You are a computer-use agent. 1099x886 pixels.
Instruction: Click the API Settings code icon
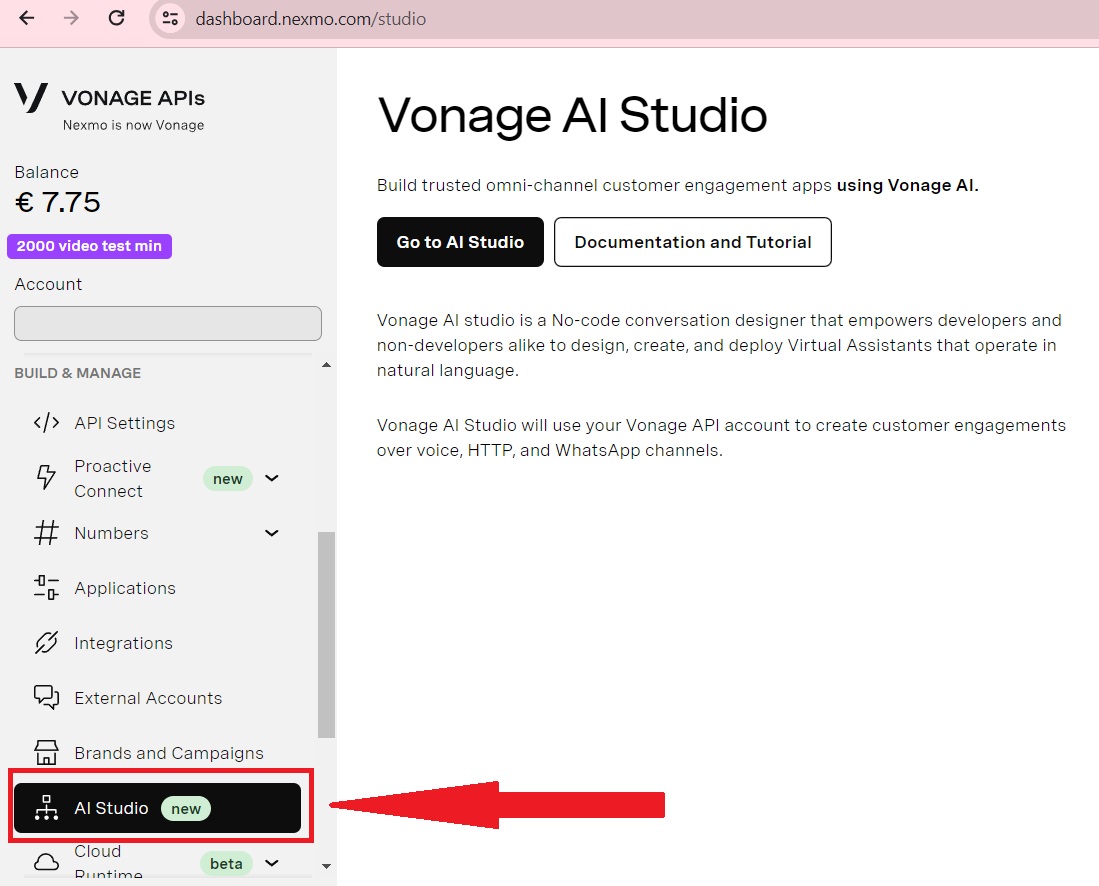tap(46, 423)
